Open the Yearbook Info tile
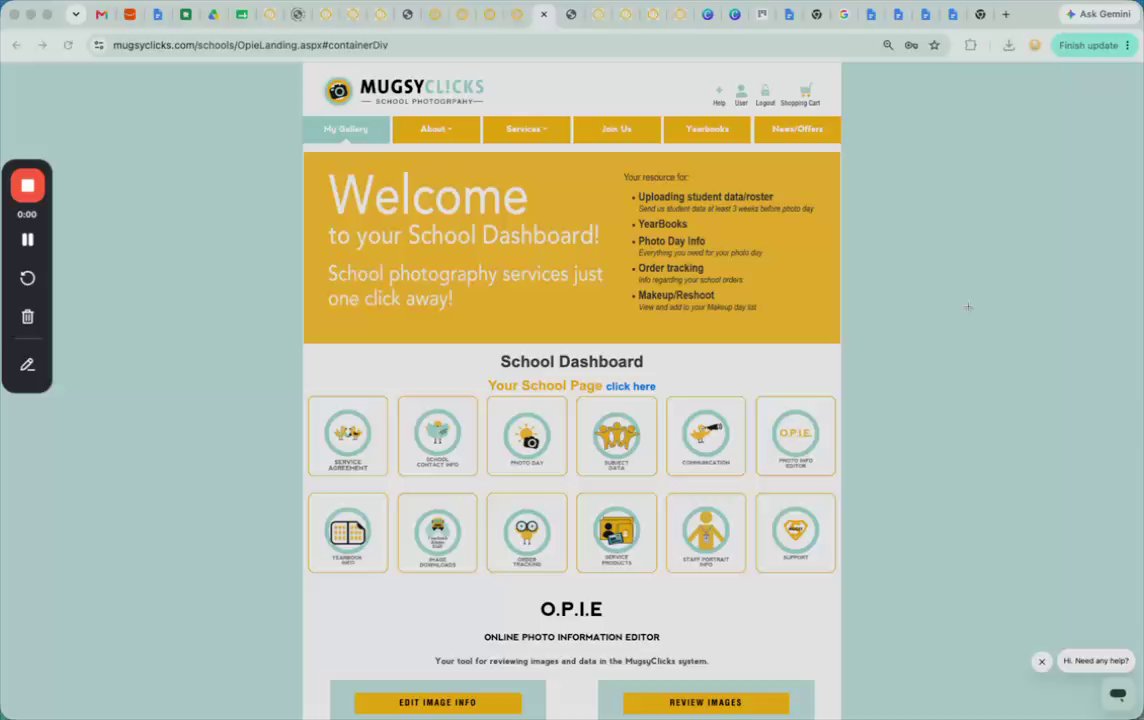Viewport: 1144px width, 720px height. coord(348,533)
